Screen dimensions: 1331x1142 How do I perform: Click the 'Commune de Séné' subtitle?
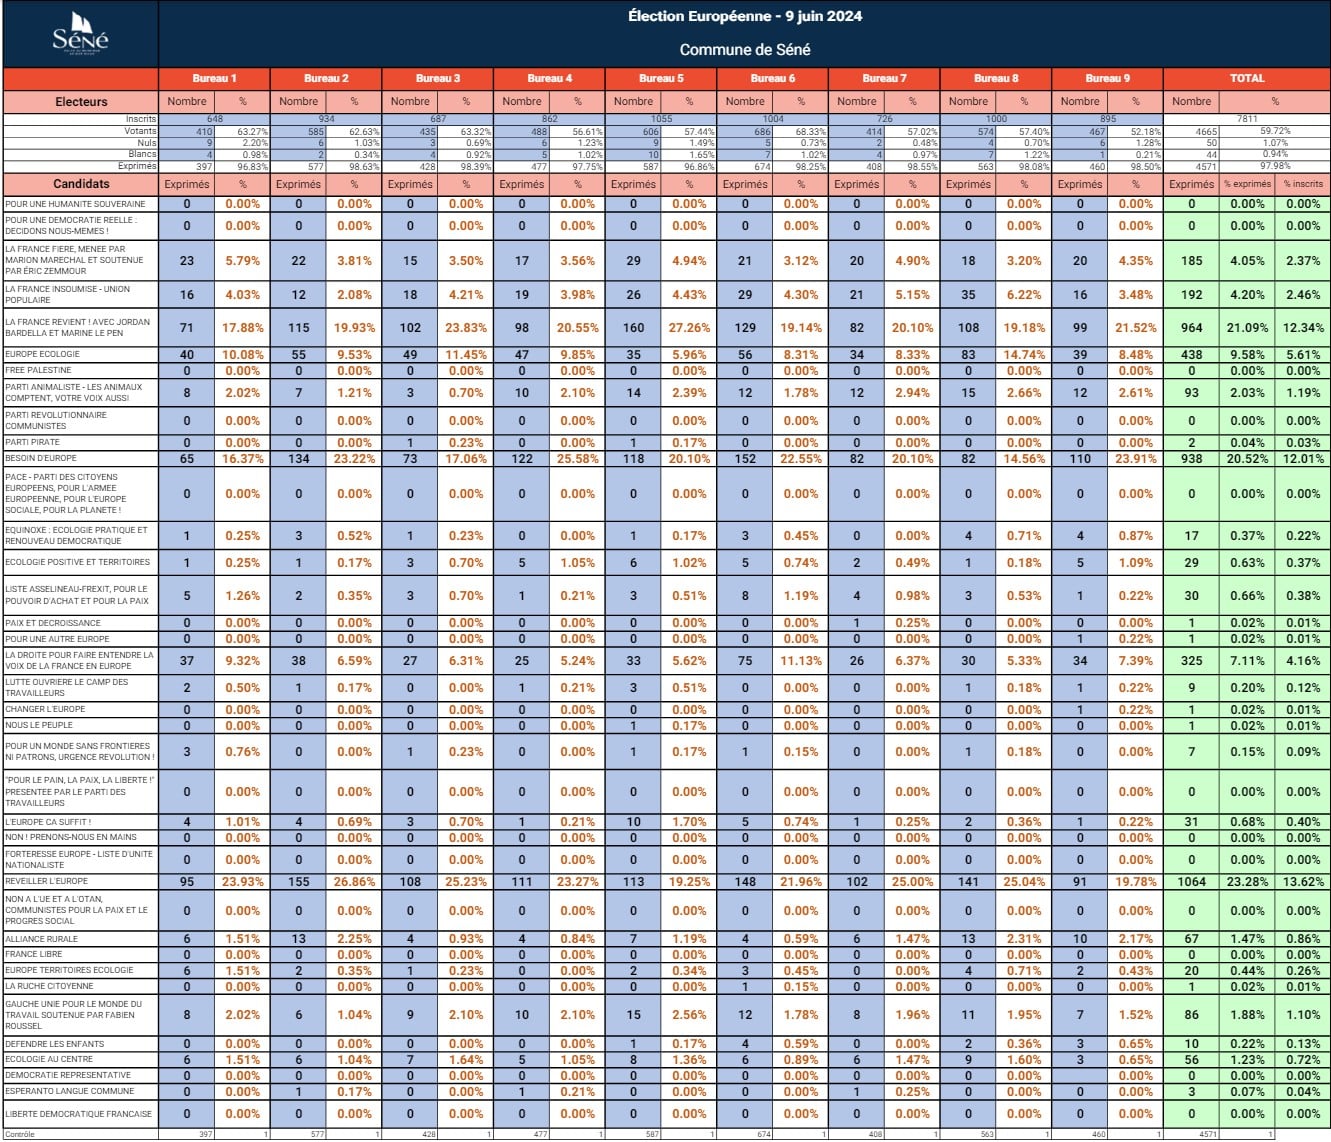pyautogui.click(x=744, y=50)
